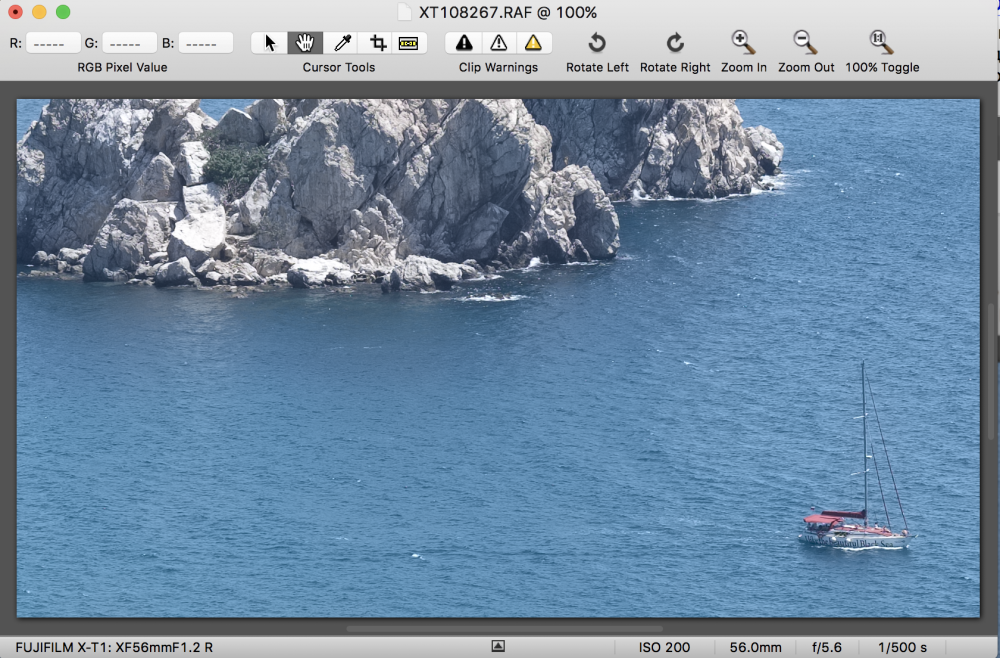
Task: Click the FUJIFILM X-T1 camera info text
Action: coord(114,647)
